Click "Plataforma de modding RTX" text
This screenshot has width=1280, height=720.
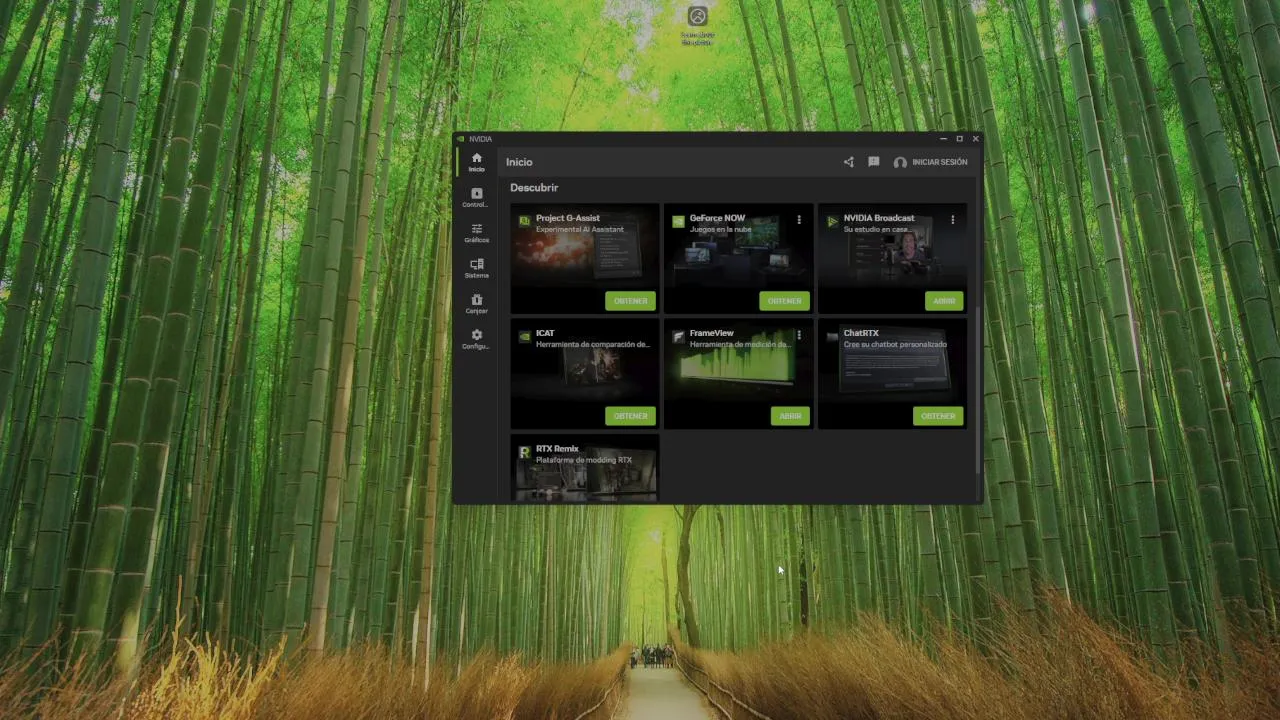point(584,460)
